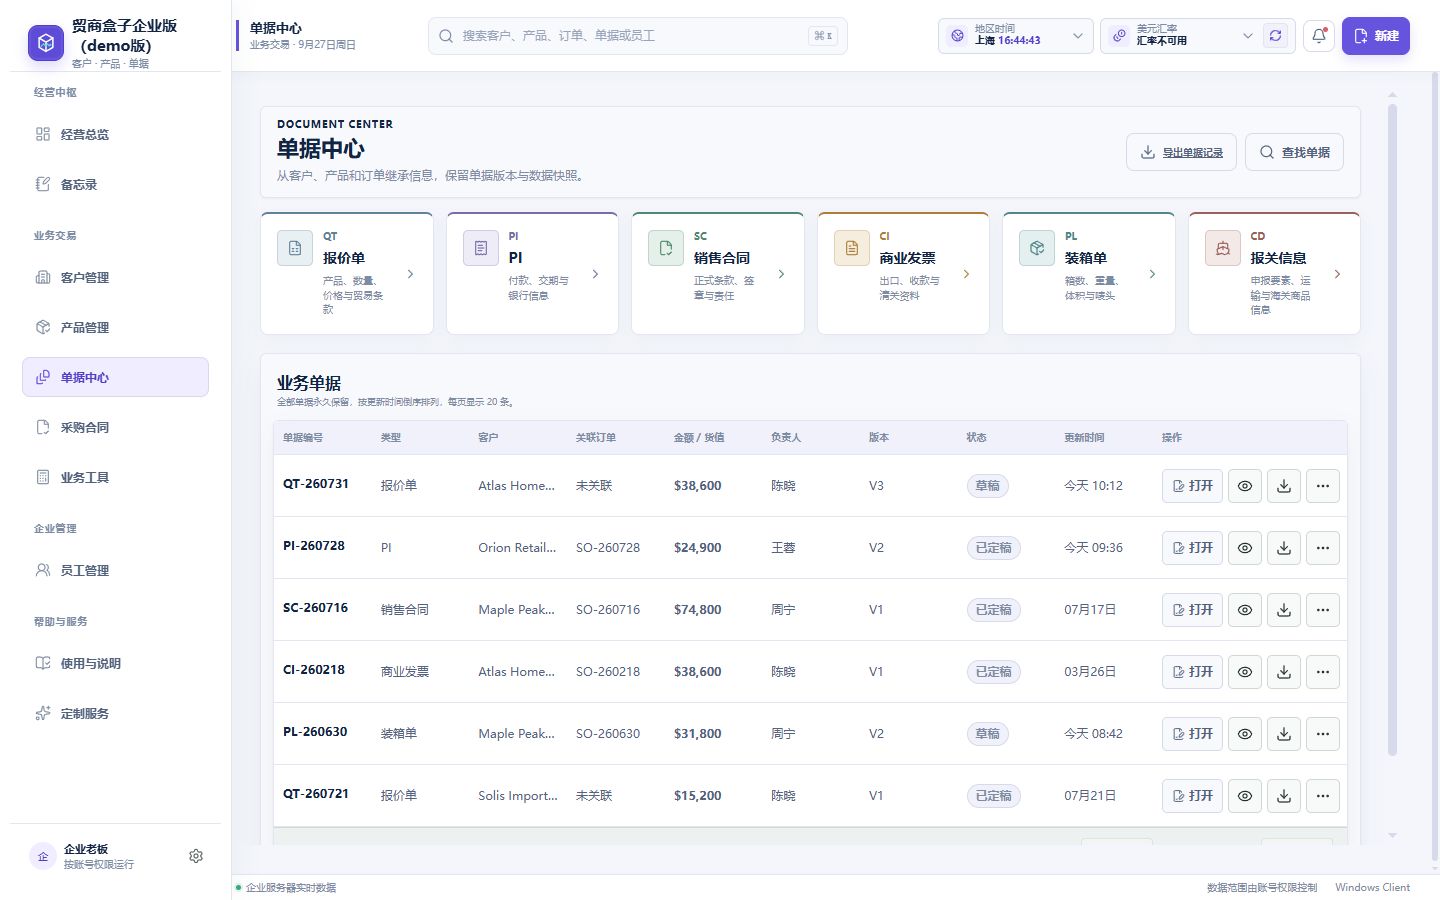Open more actions for SC-260716

tap(1323, 610)
